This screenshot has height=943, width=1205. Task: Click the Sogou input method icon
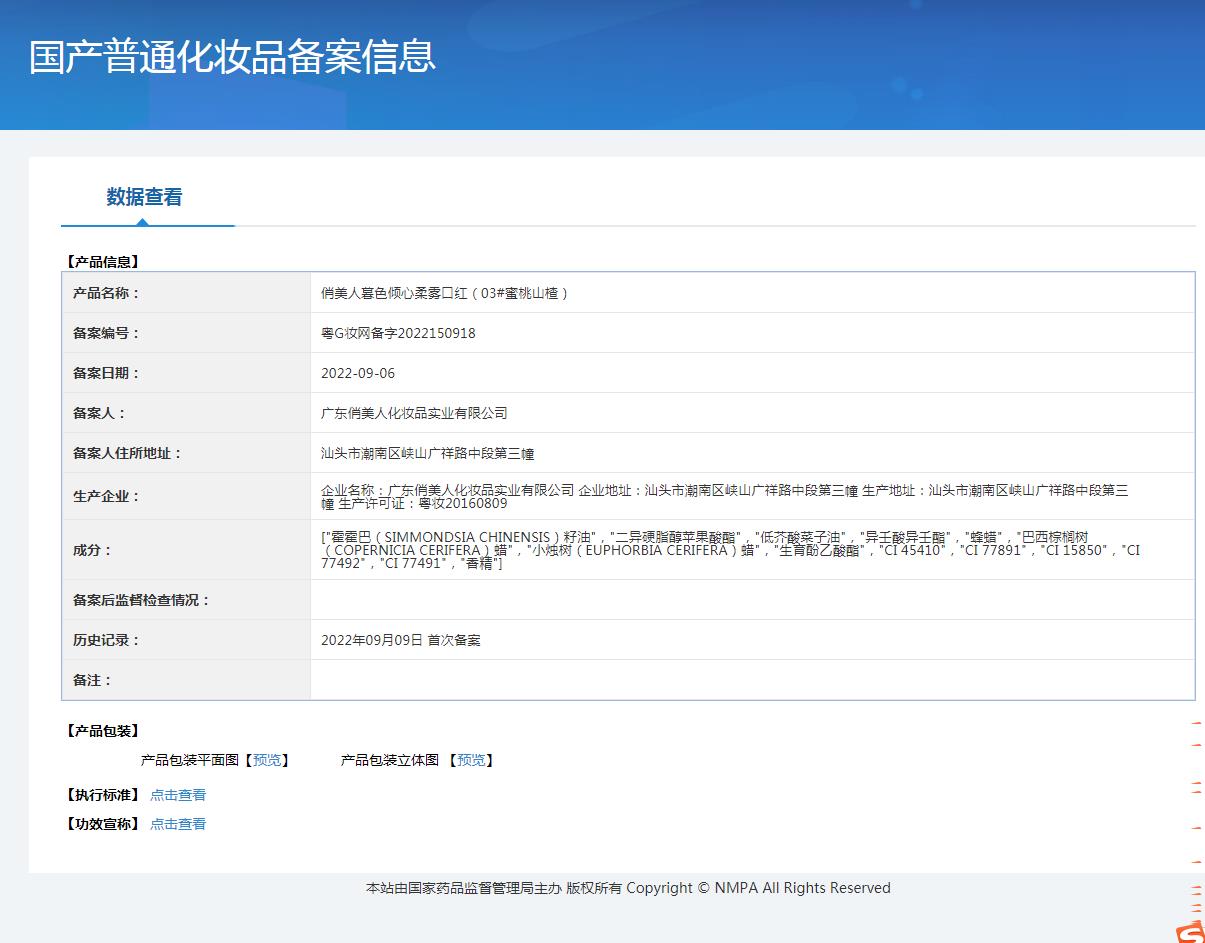click(x=1191, y=932)
